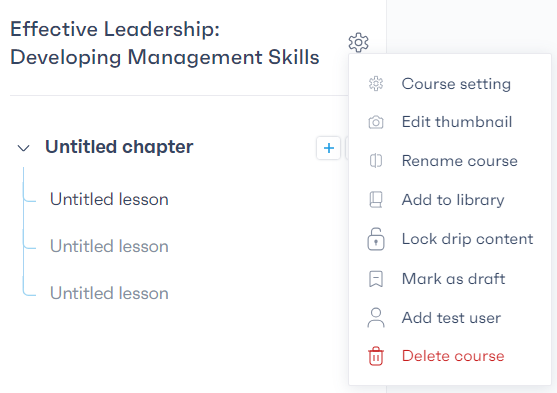Screen dimensions: 557x393
Task: Click the rename icon beside Rename course
Action: tap(376, 161)
